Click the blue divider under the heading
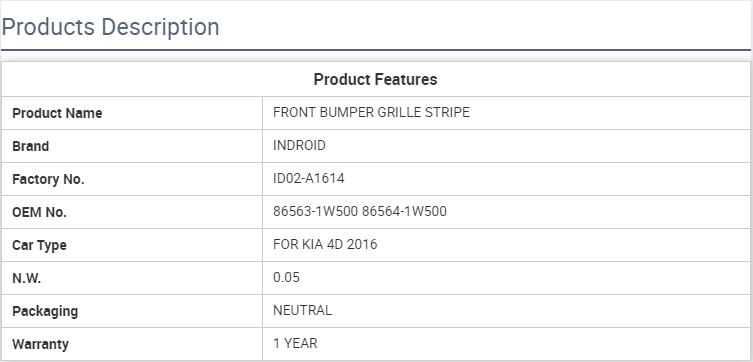This screenshot has height=362, width=753. pos(376,50)
